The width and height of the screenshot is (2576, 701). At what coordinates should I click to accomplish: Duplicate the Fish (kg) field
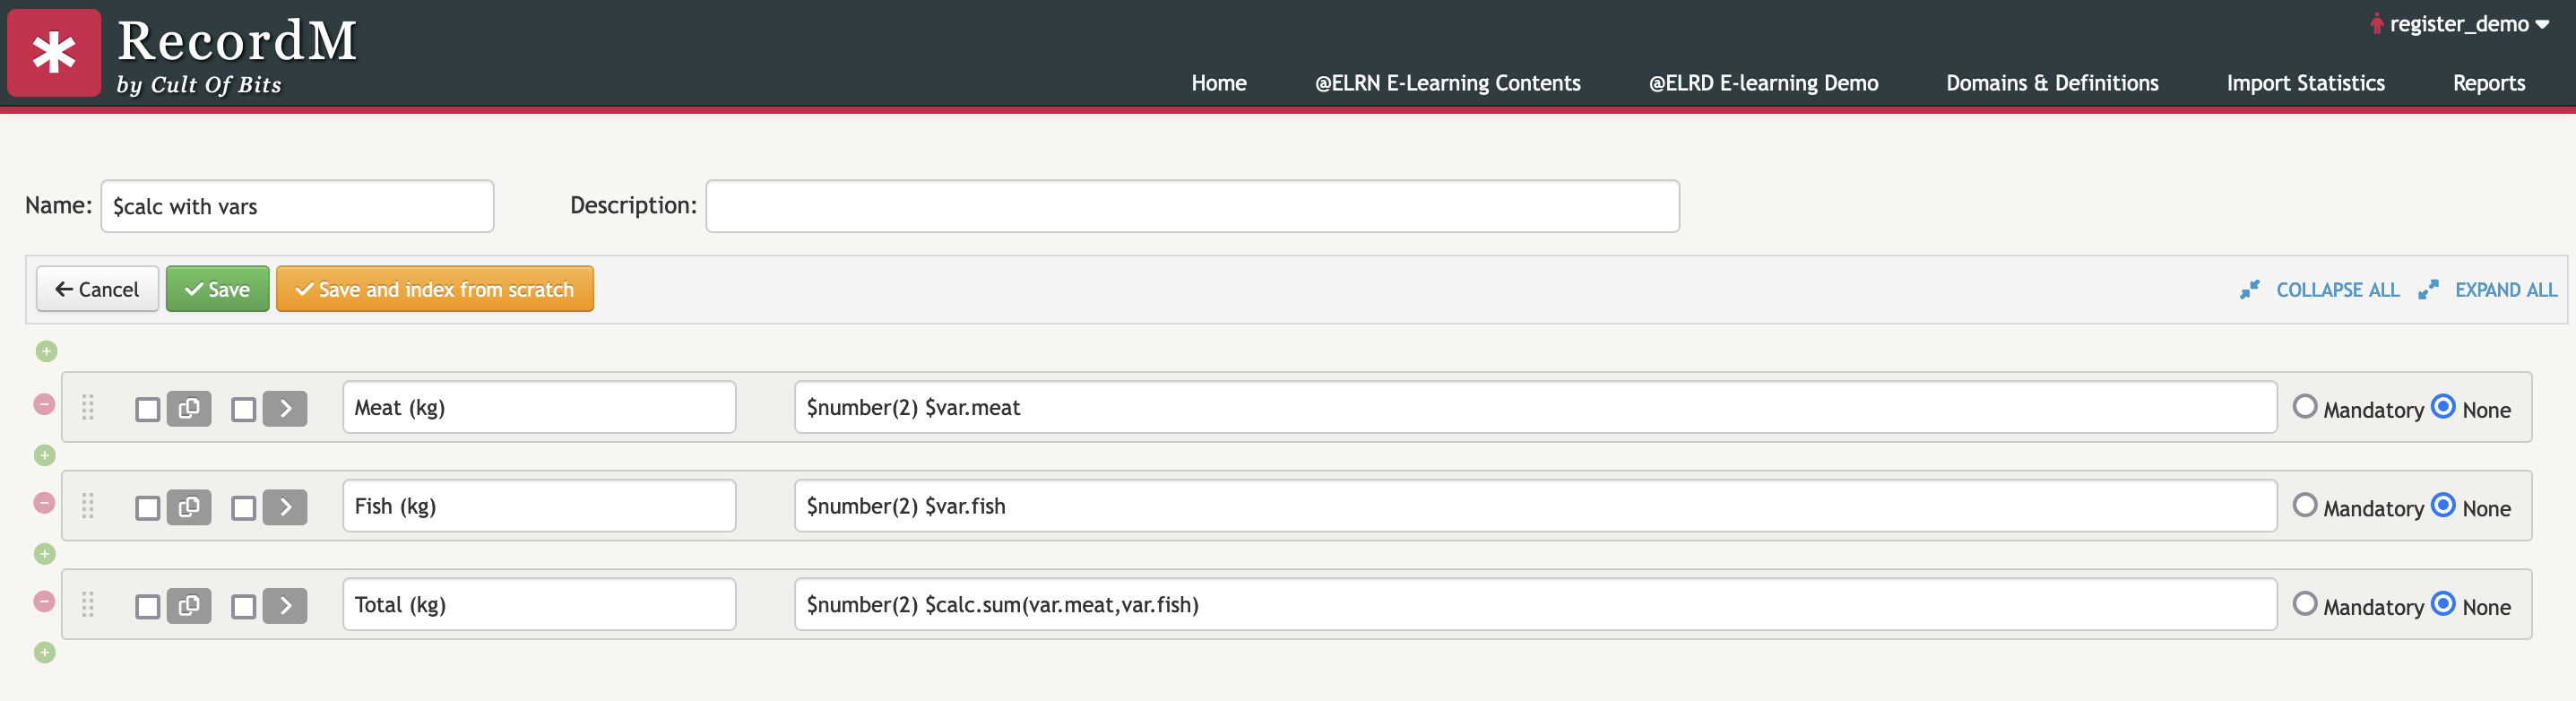click(189, 507)
